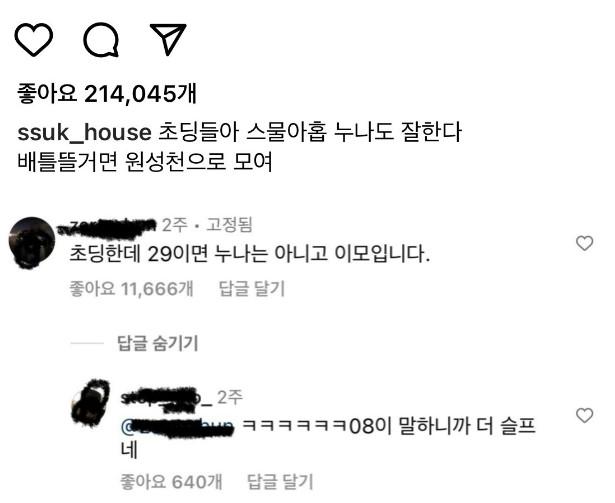
Task: Like the pinned comment with its heart icon
Action: pyautogui.click(x=584, y=243)
